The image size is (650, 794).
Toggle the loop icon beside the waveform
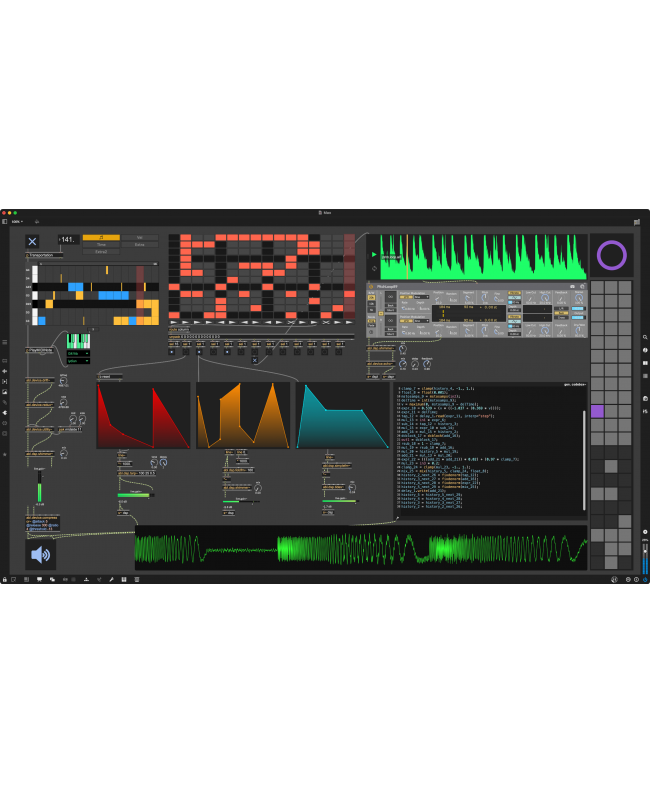(374, 269)
